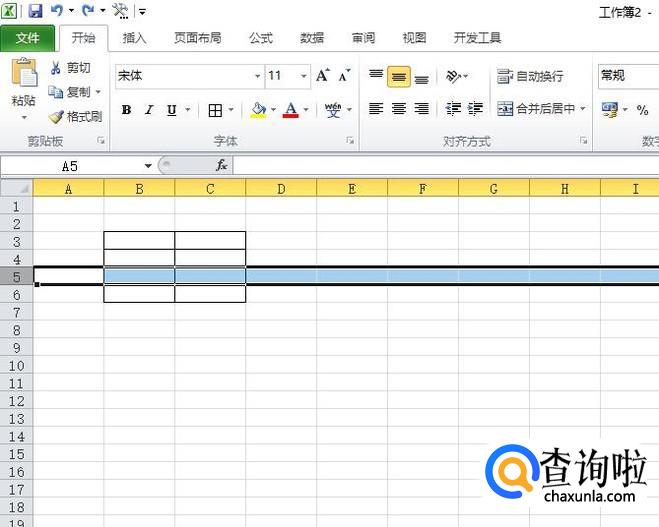659x527 pixels.
Task: Open the Excel application icon menu
Action: 9,11
